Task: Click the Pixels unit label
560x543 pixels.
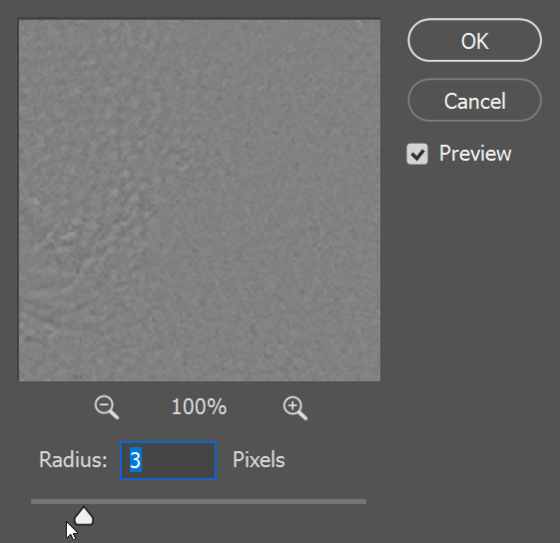Action: click(259, 459)
